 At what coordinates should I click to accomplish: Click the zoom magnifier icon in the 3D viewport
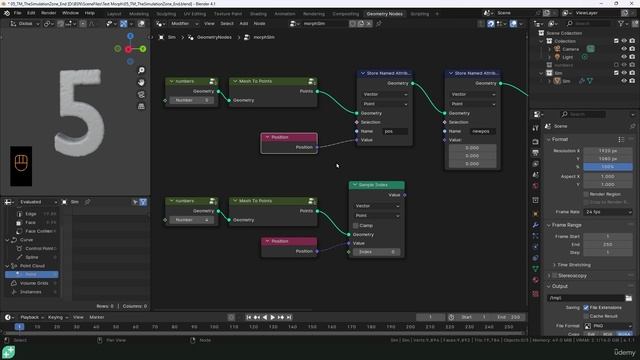[141, 71]
